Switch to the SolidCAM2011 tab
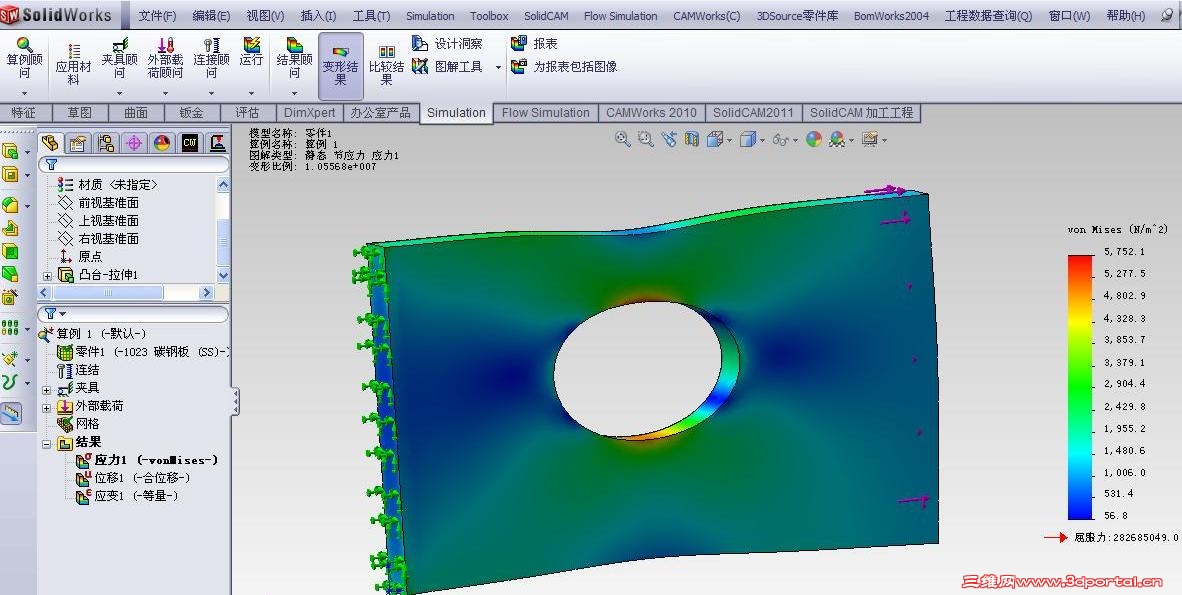Screen dimensions: 1182x595 click(x=753, y=112)
